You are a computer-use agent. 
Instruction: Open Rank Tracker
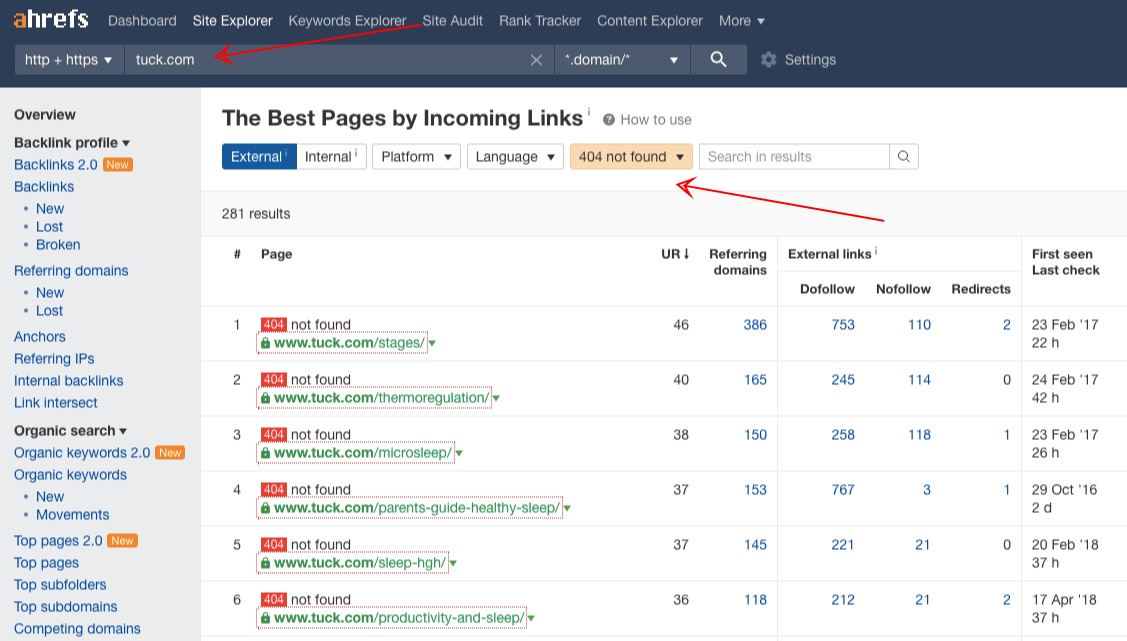[540, 21]
